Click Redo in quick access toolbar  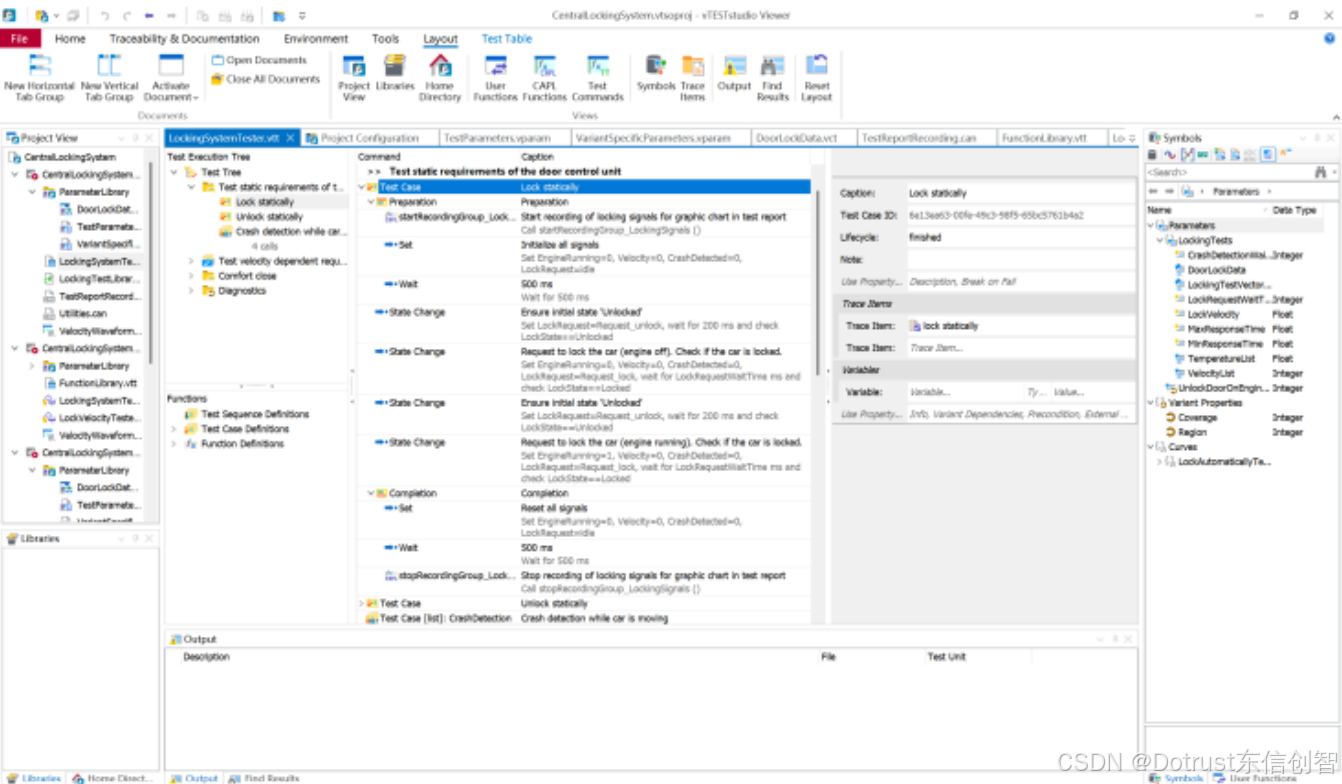tap(126, 16)
